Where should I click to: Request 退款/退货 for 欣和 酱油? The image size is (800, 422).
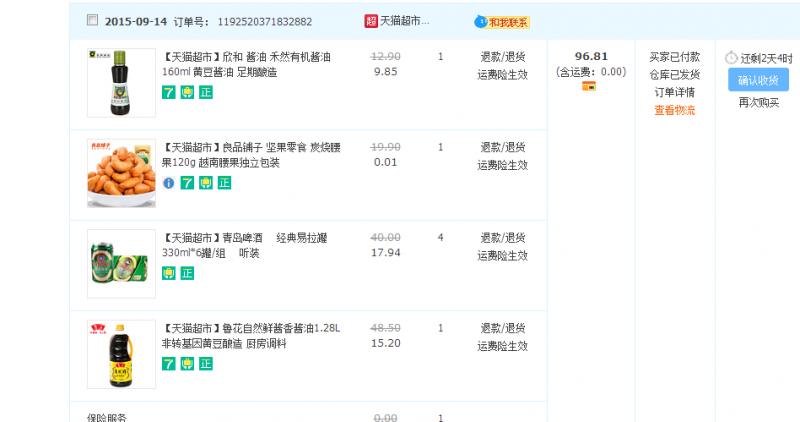tap(503, 57)
